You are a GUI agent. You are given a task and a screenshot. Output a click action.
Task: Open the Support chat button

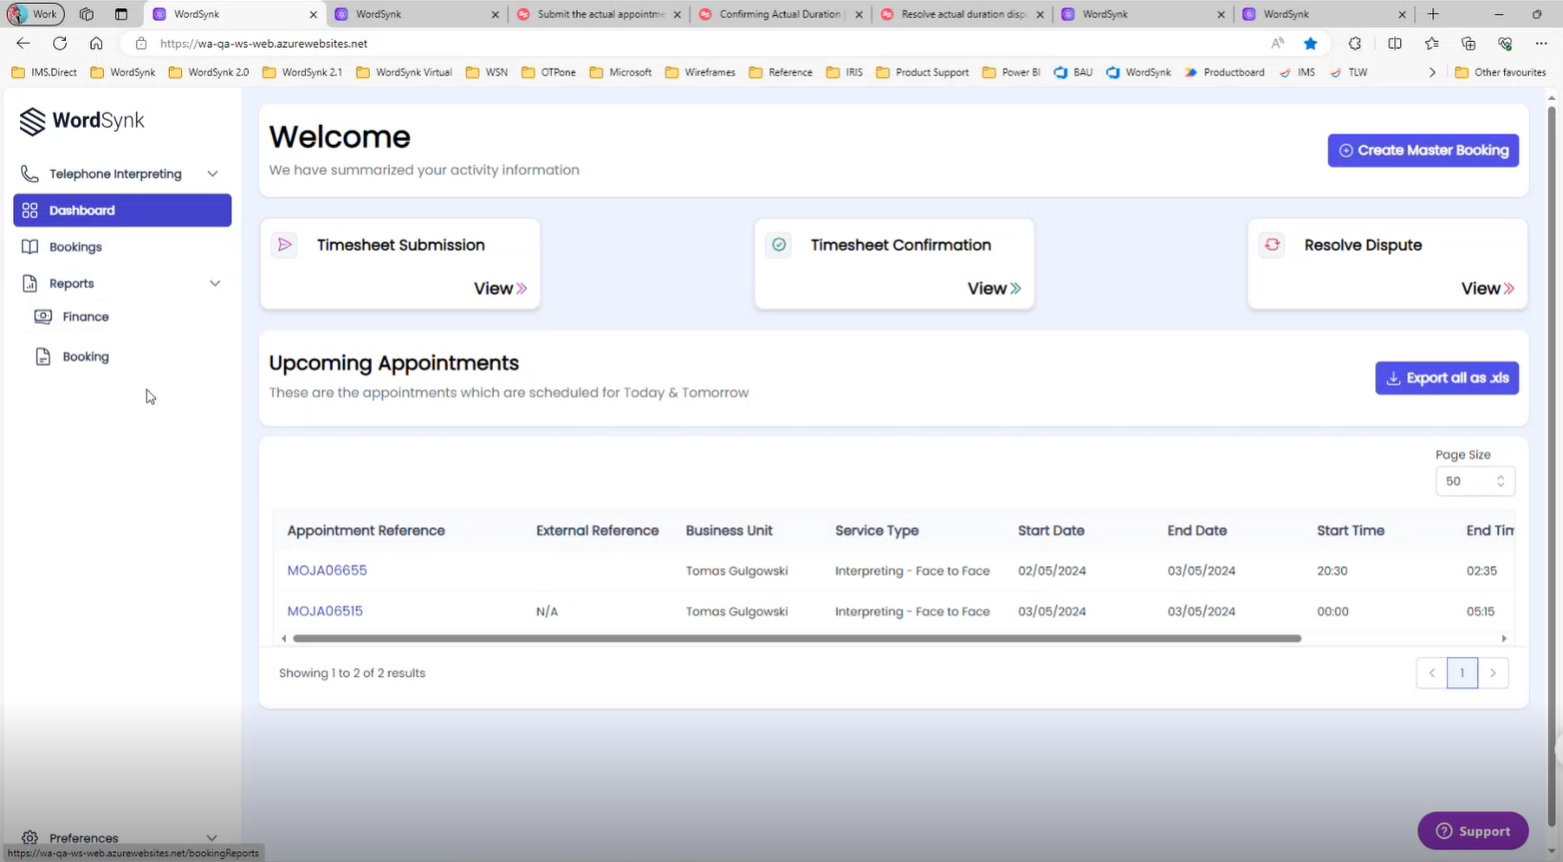point(1472,831)
